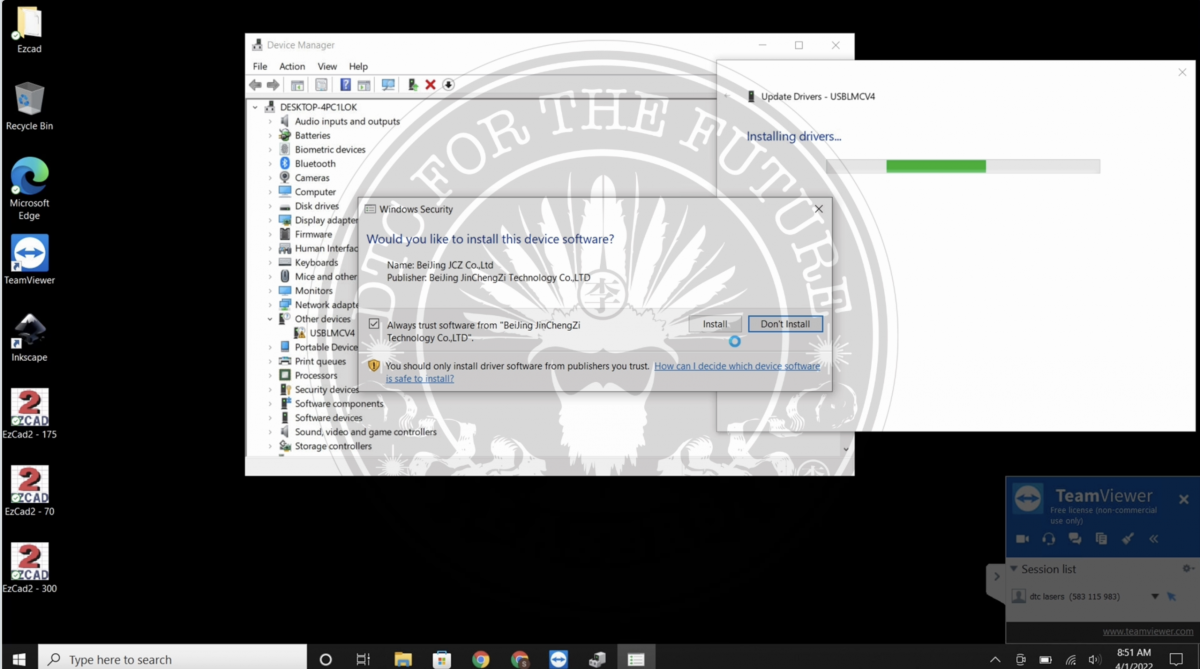The image size is (1200, 669).
Task: Click the TeamViewer headset audio icon
Action: click(x=1048, y=538)
